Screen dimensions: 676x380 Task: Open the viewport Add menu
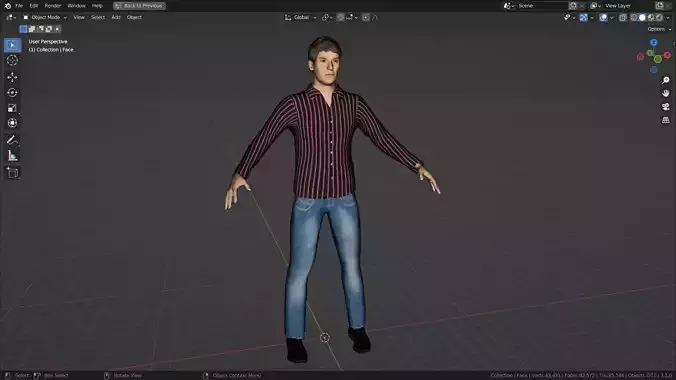pyautogui.click(x=116, y=17)
